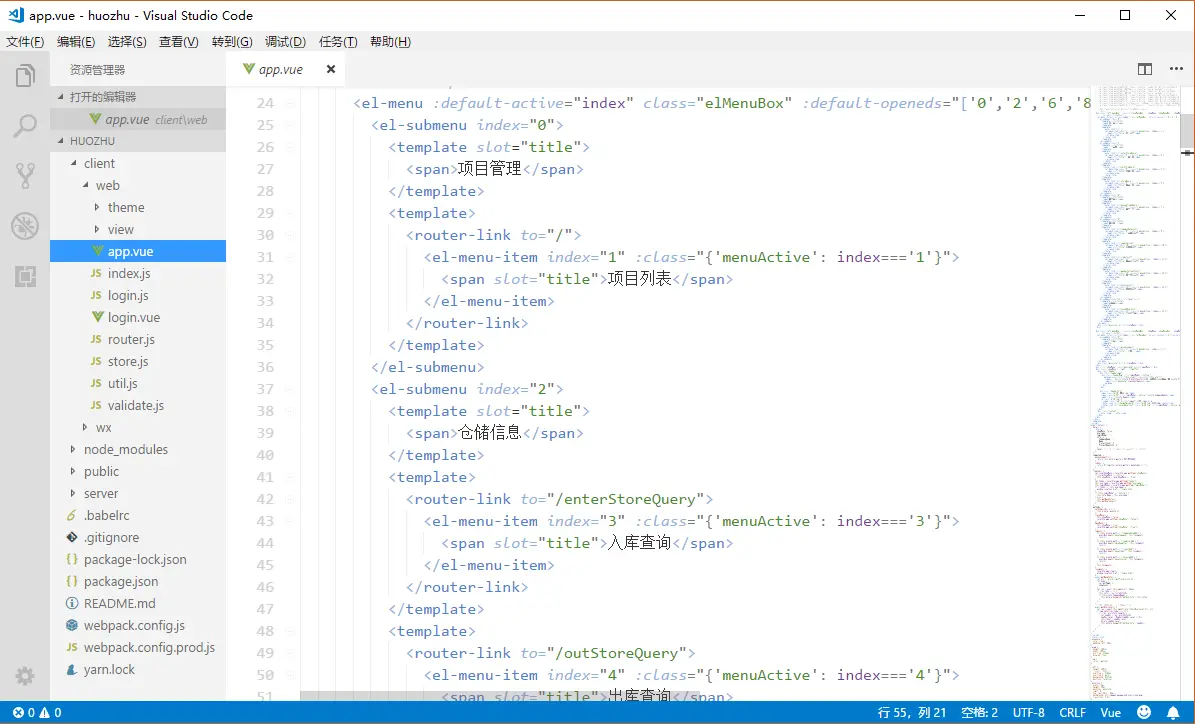Open index.js in the explorer
This screenshot has width=1195, height=724.
pyautogui.click(x=138, y=274)
